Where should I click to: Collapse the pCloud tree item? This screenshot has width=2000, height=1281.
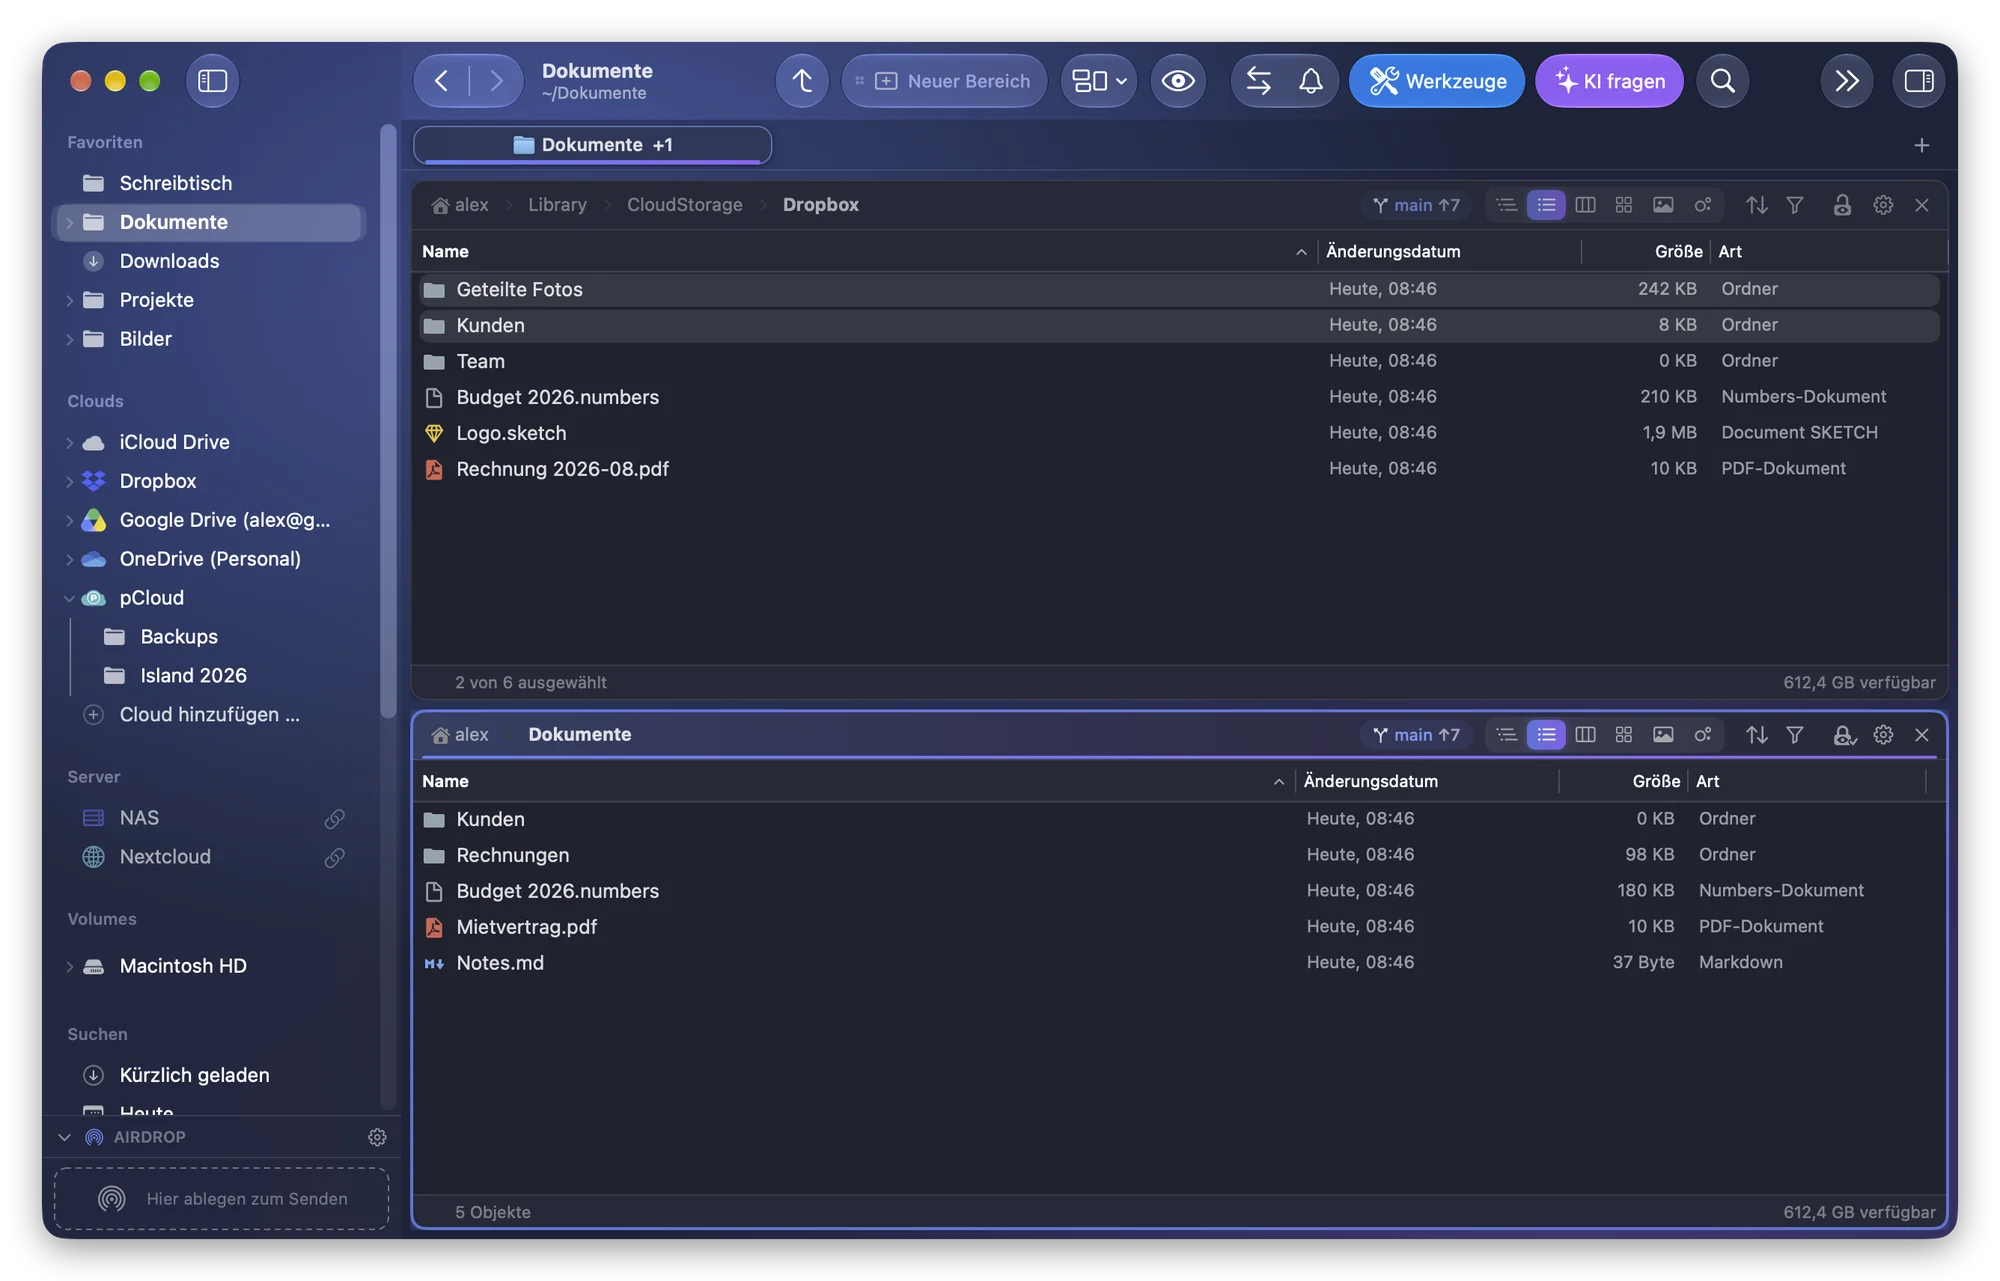point(69,598)
